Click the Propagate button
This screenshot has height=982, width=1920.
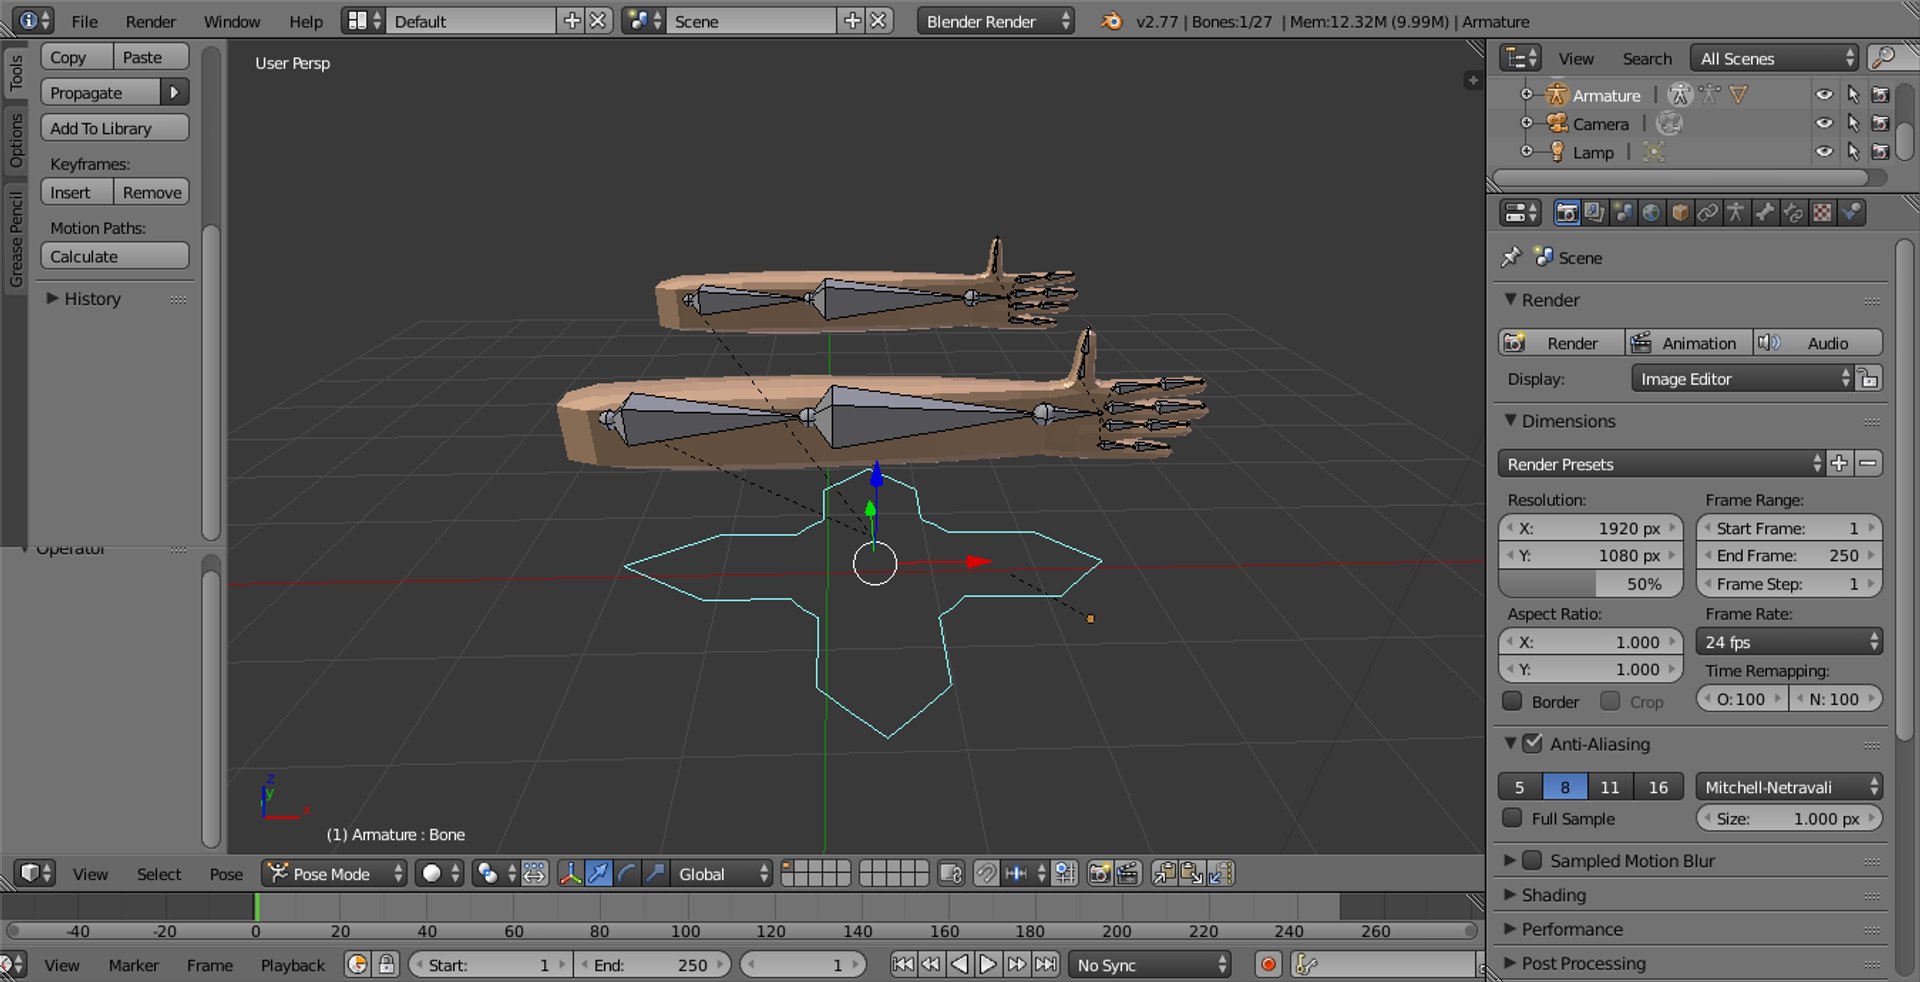tap(100, 92)
